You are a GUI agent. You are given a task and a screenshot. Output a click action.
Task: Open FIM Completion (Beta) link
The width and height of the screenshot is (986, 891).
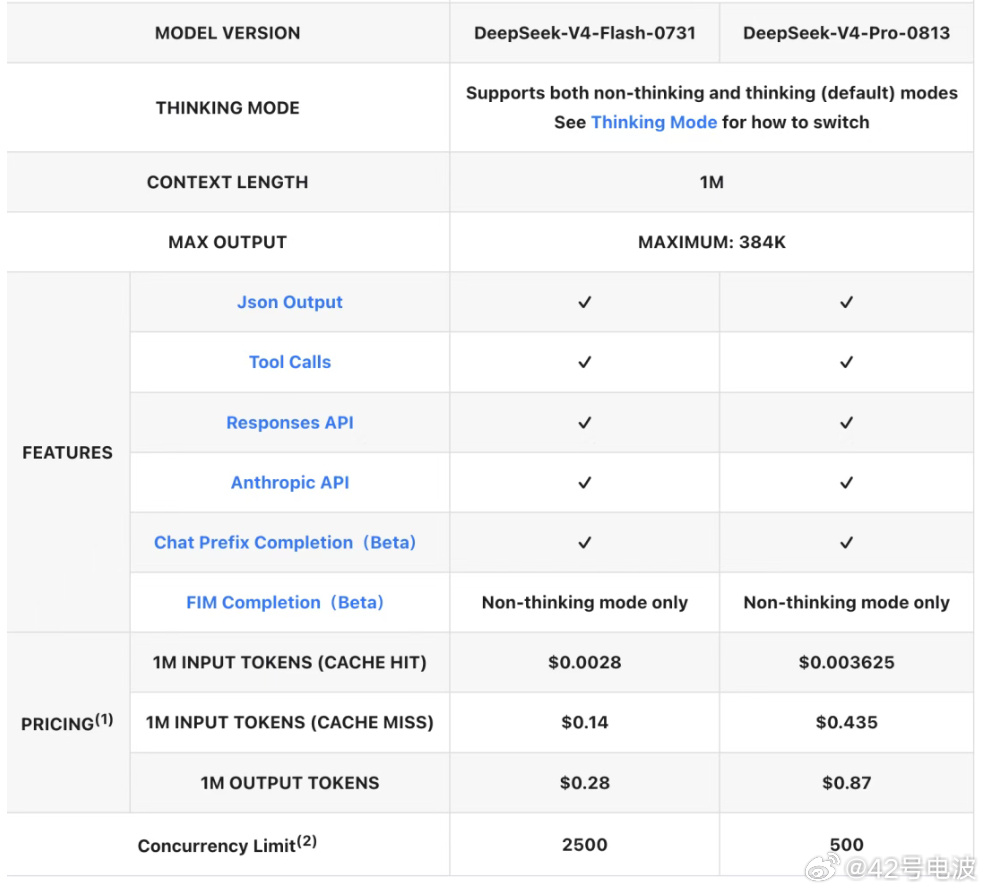(x=284, y=602)
